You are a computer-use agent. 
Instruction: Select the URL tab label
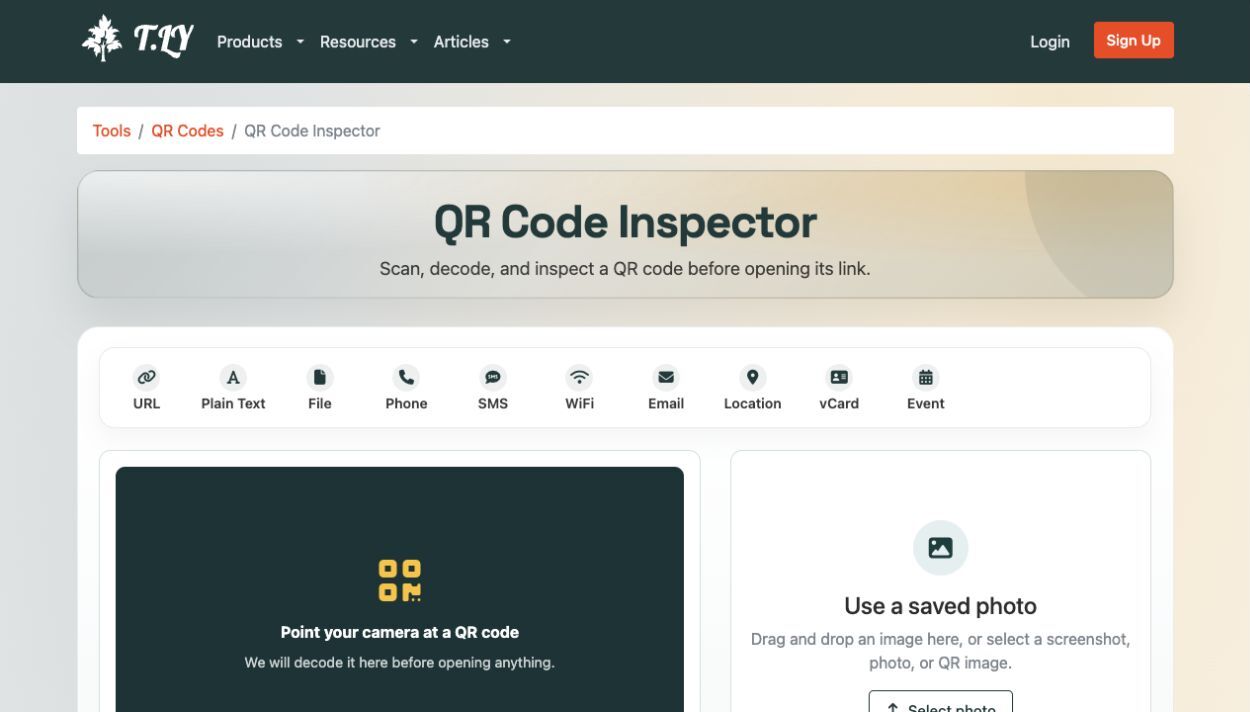[x=146, y=403]
